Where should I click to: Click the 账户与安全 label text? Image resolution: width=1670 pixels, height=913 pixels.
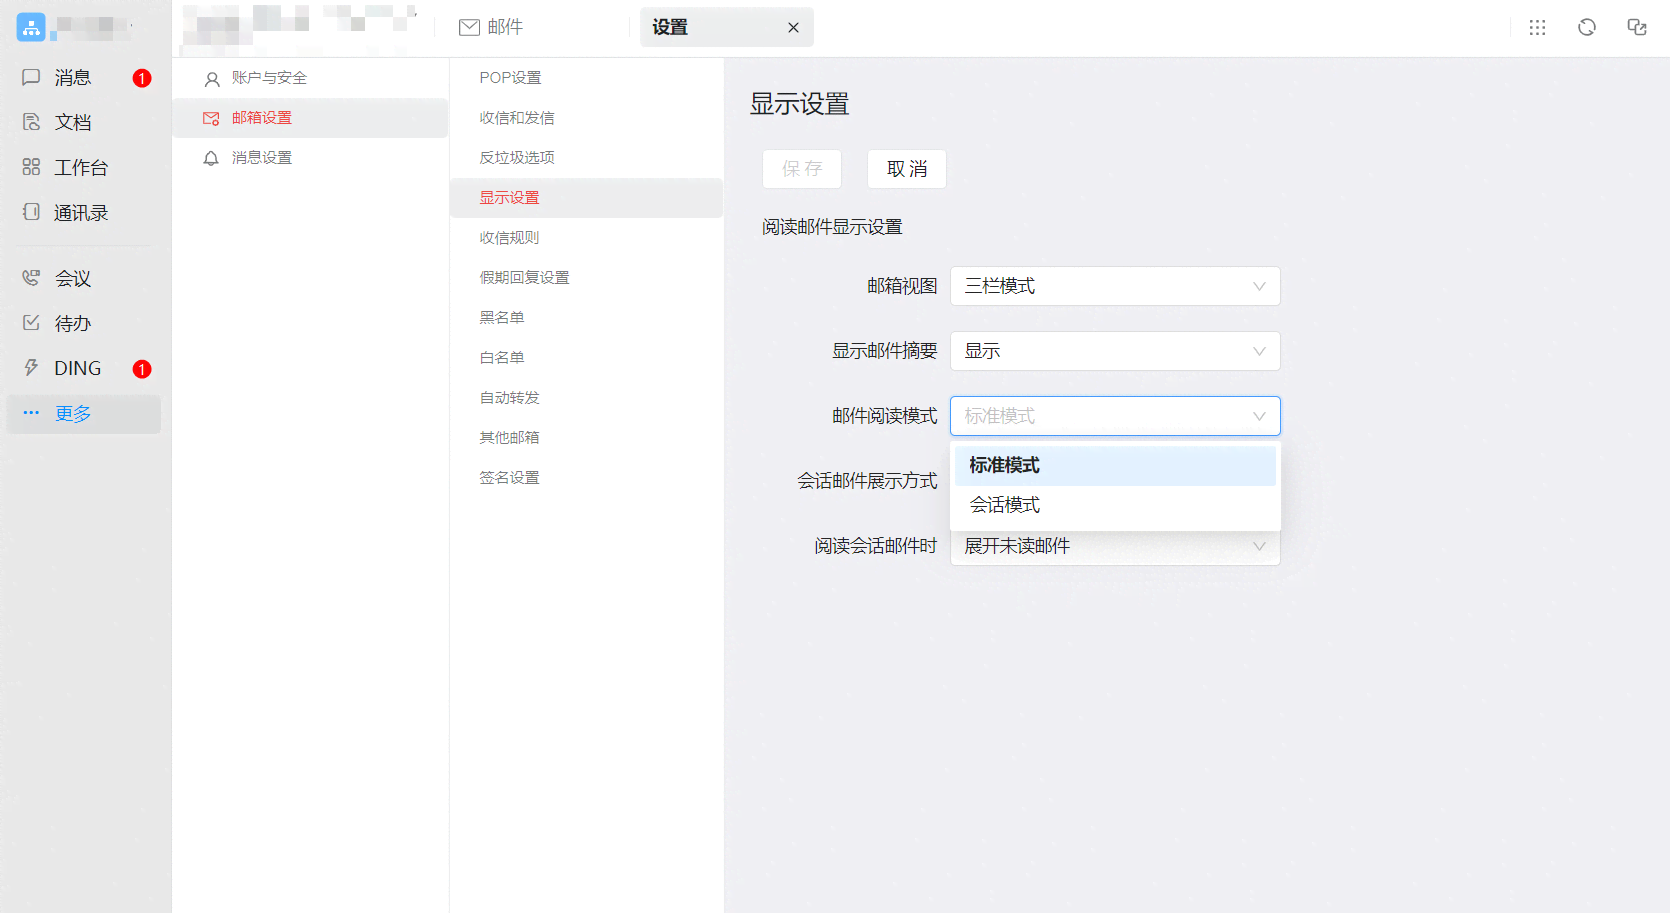point(269,78)
